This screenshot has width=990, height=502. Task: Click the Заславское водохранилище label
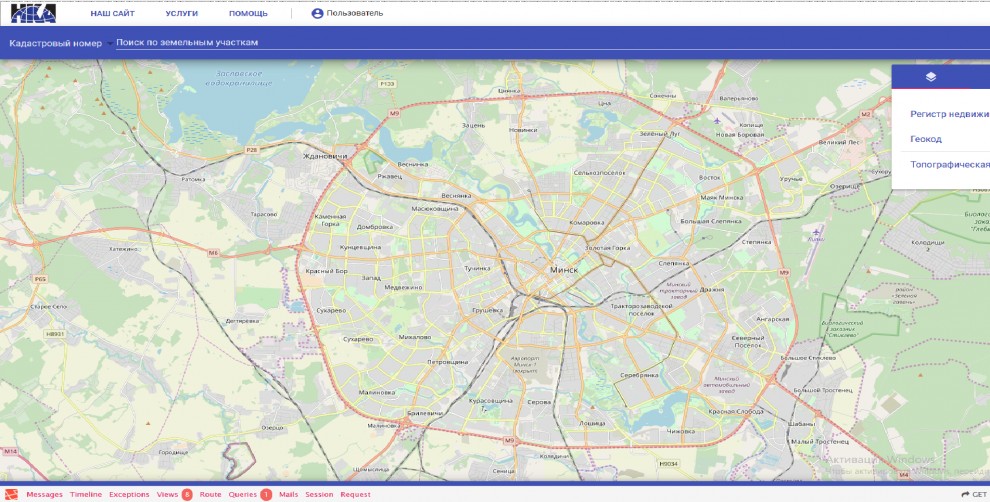point(239,78)
